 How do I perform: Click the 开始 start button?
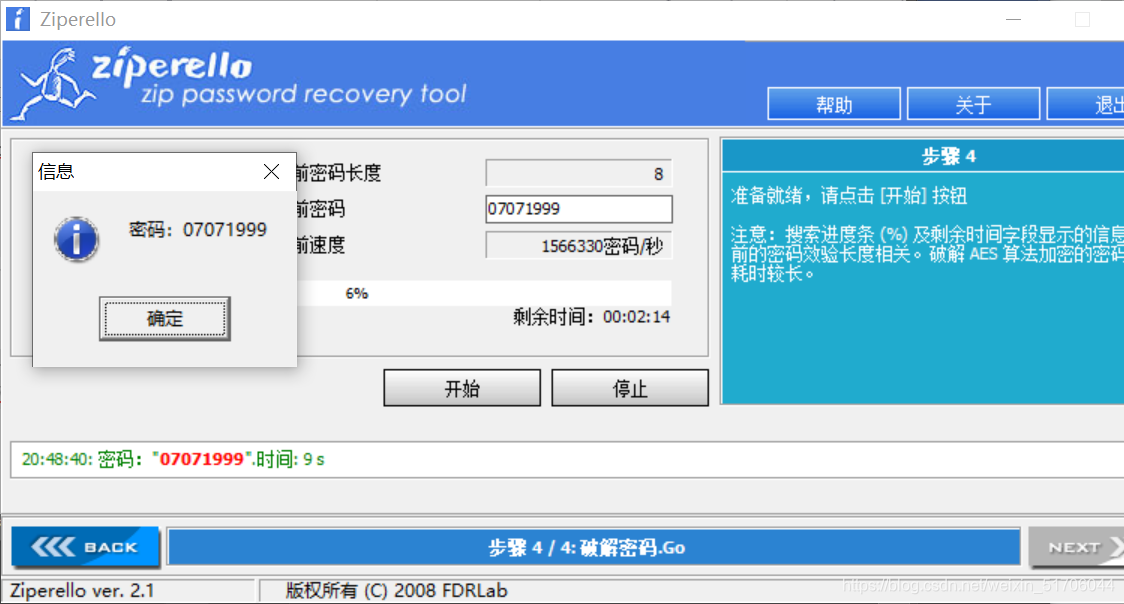click(x=462, y=388)
